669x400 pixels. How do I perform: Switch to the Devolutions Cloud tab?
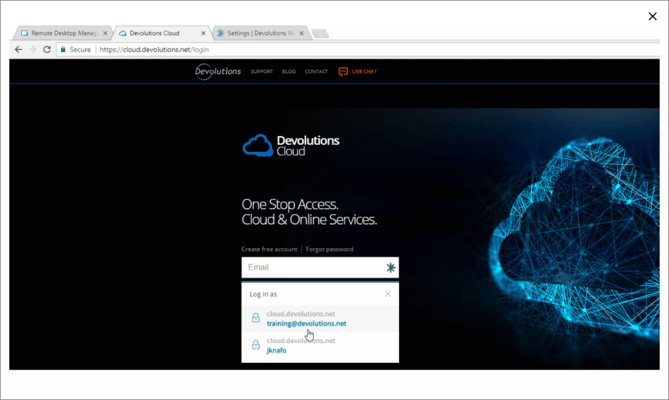[x=162, y=33]
